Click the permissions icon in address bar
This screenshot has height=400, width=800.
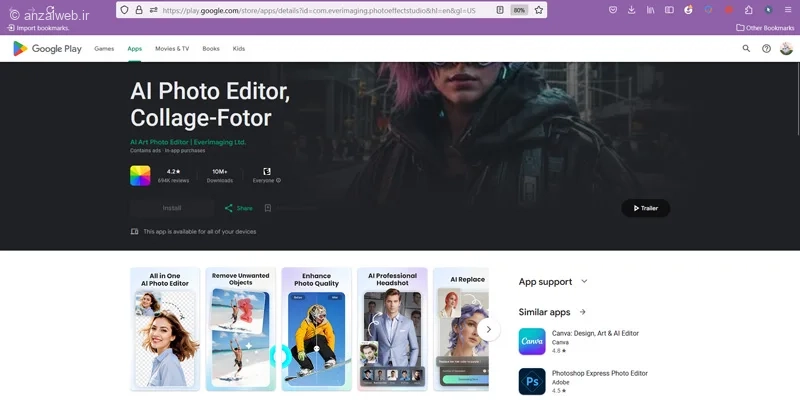pos(154,10)
